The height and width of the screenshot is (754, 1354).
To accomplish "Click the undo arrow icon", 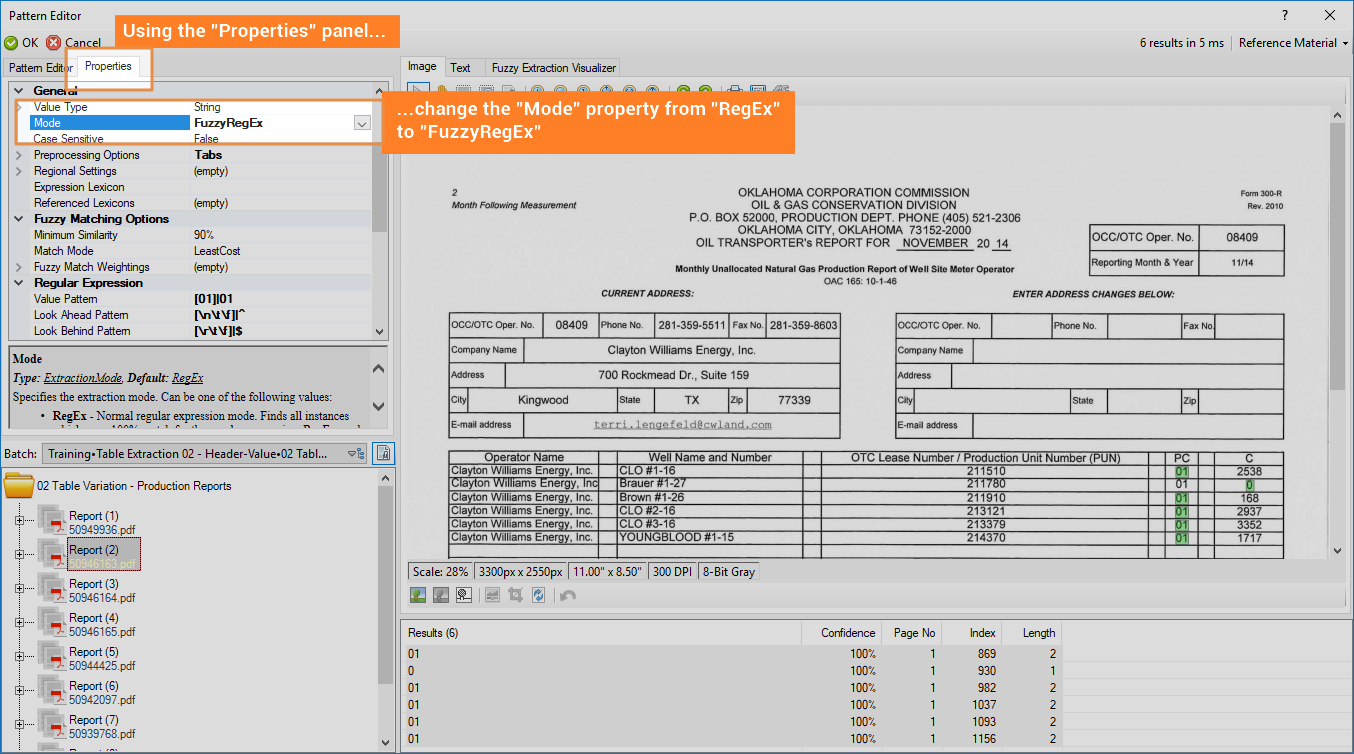I will pos(568,595).
